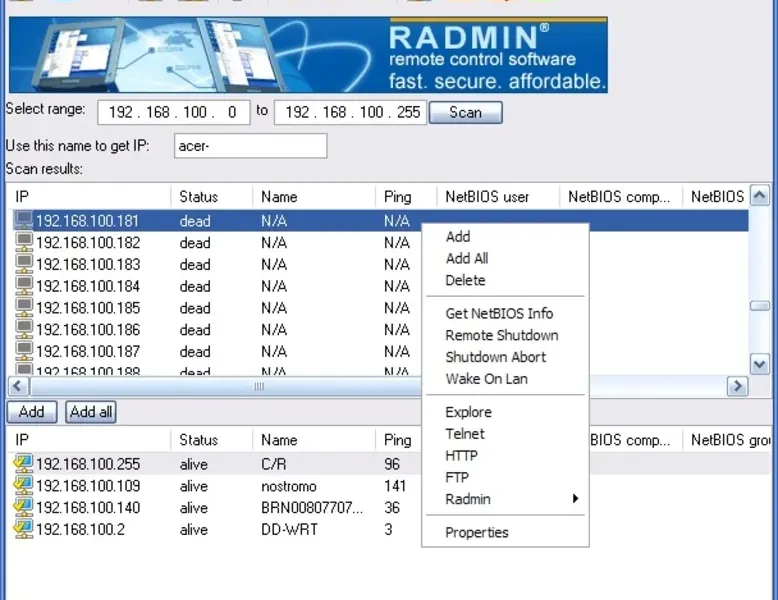Choose Add from the context menu
Image resolution: width=778 pixels, height=600 pixels.
(x=505, y=237)
